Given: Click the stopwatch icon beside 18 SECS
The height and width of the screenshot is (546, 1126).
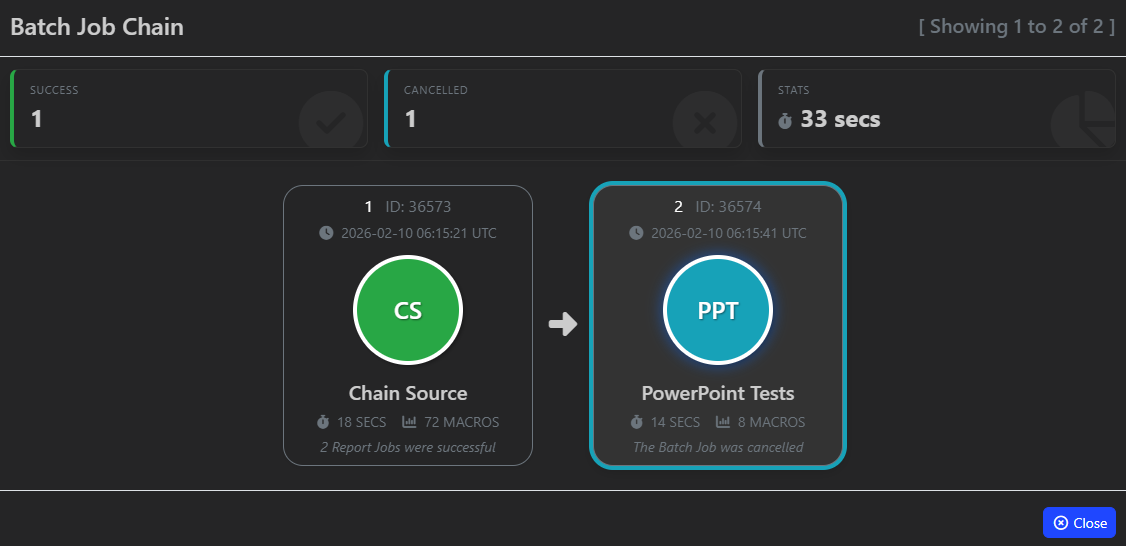Looking at the screenshot, I should [x=322, y=422].
